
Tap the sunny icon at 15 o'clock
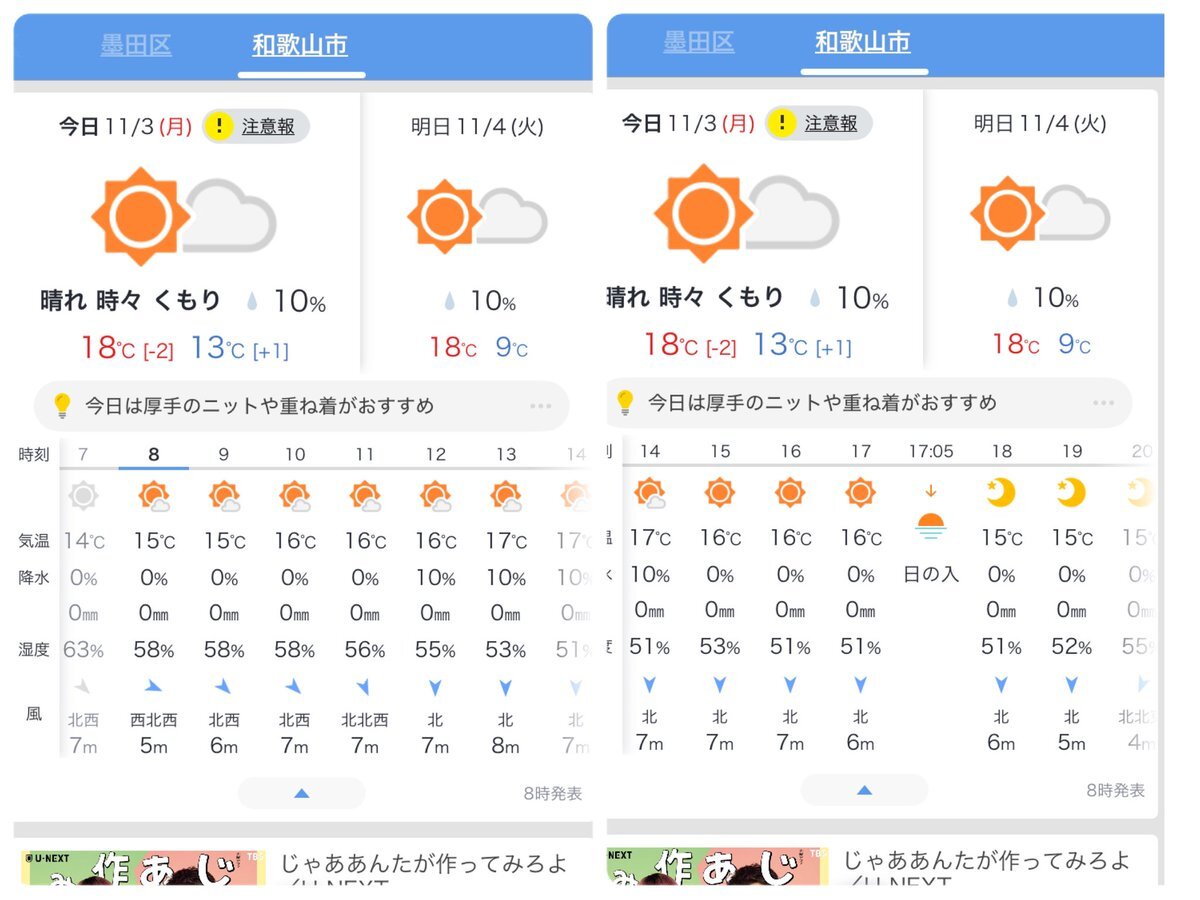[720, 493]
